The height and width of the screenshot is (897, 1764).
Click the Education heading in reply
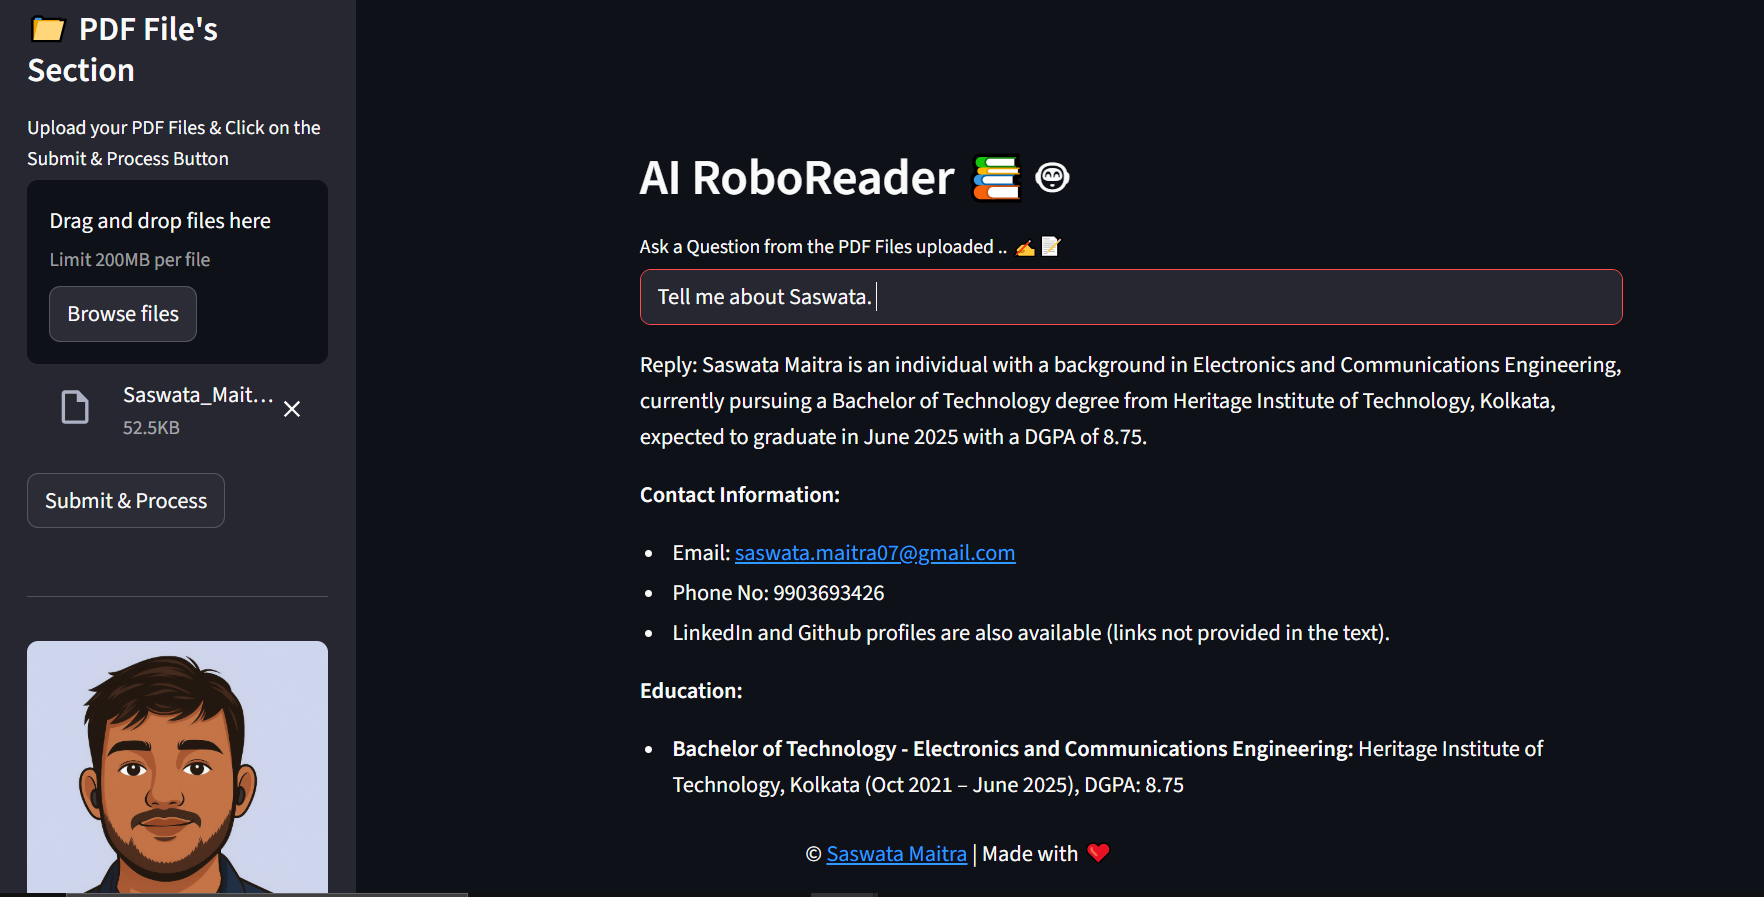pos(691,691)
